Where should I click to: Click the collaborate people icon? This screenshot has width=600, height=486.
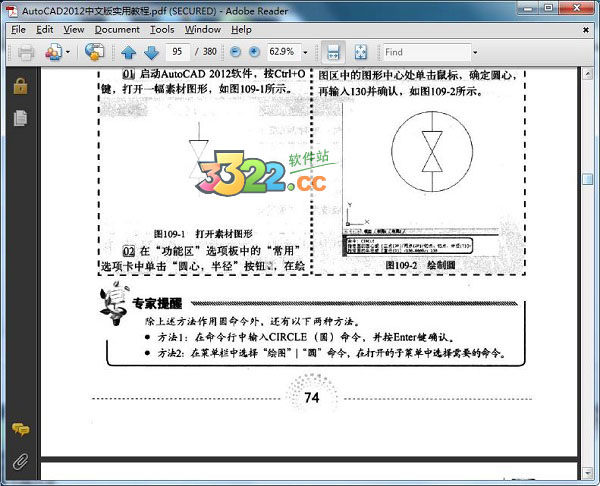click(x=53, y=52)
